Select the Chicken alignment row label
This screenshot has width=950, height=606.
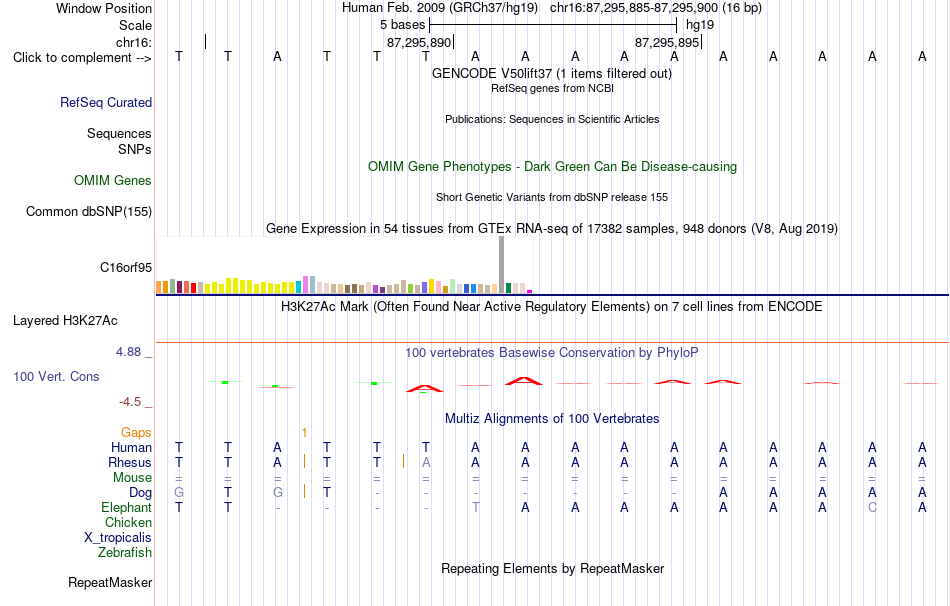point(128,522)
